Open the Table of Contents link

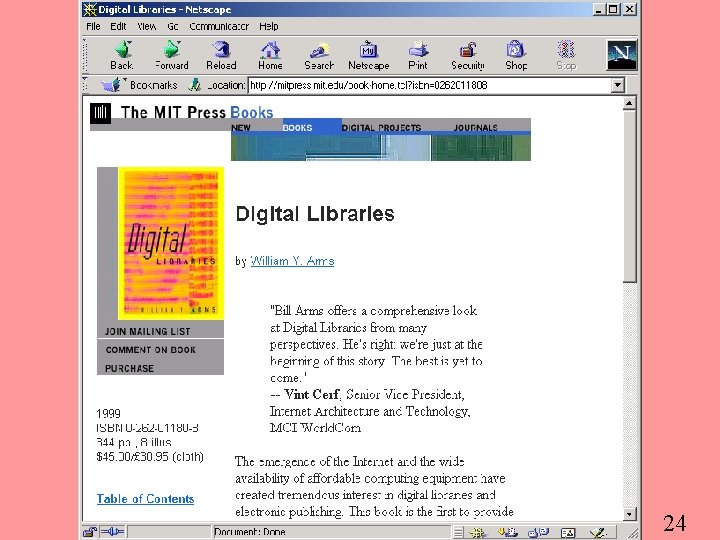[145, 499]
